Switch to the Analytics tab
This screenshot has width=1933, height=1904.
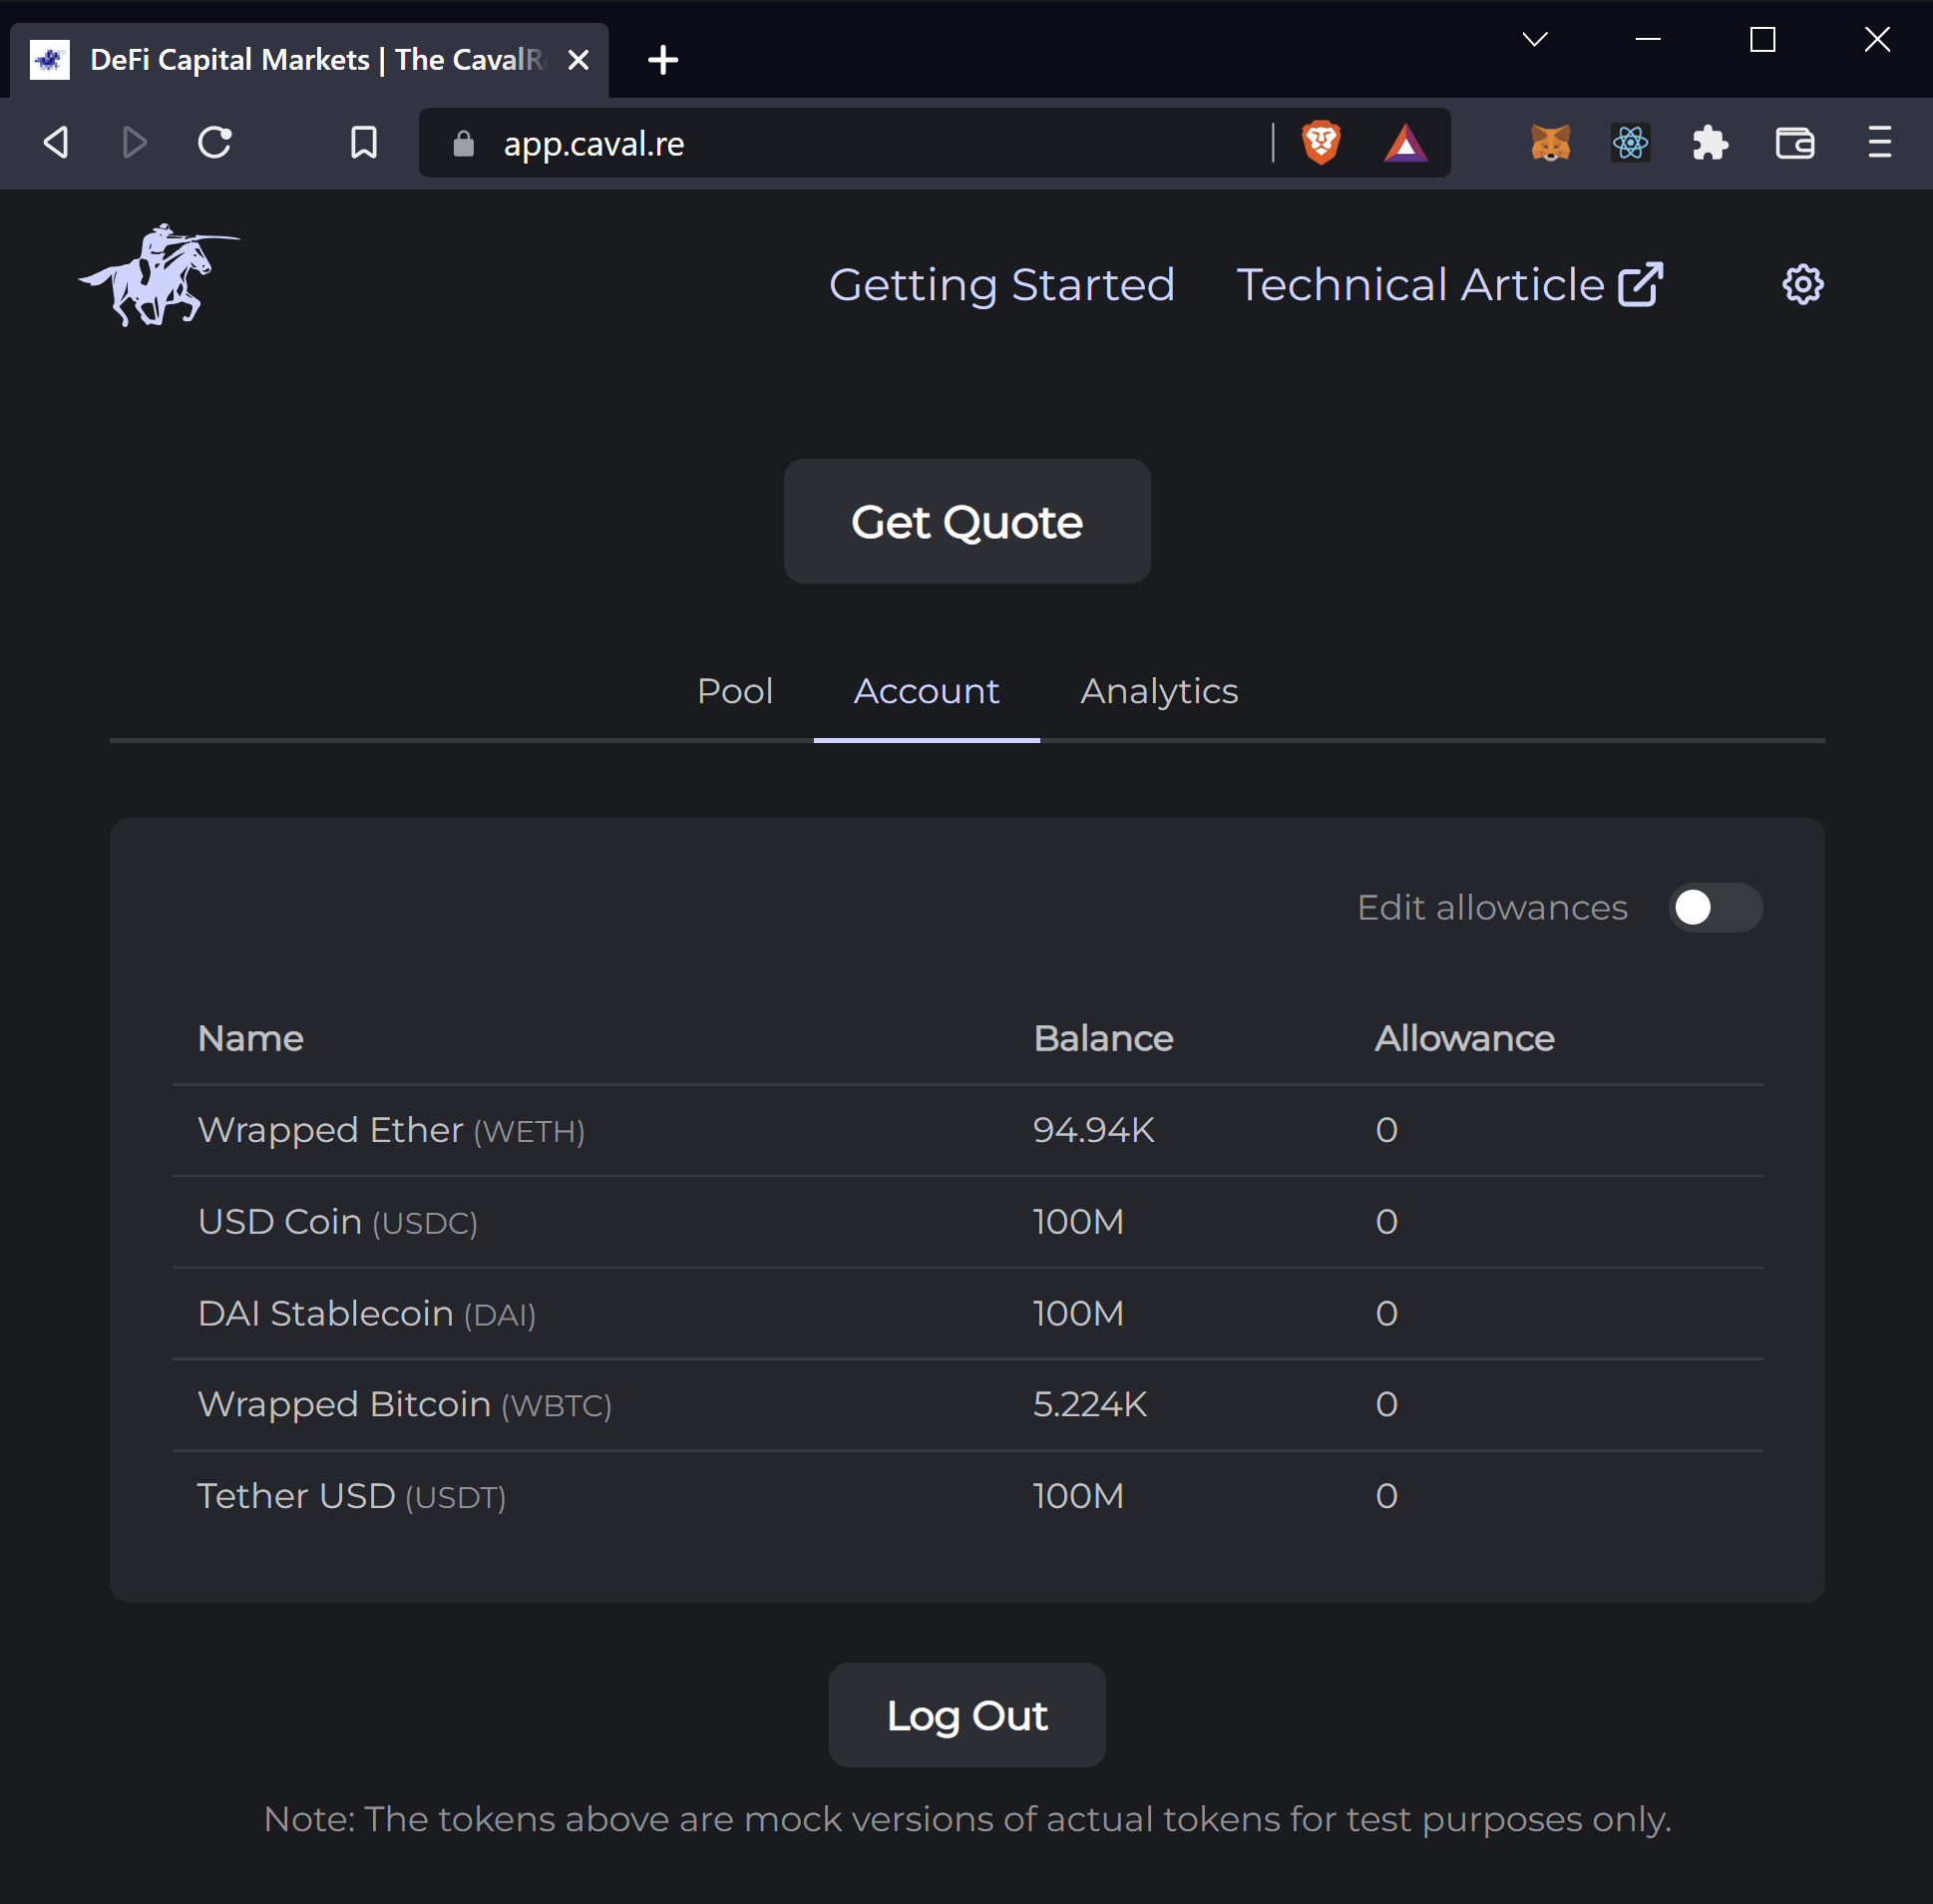point(1159,691)
